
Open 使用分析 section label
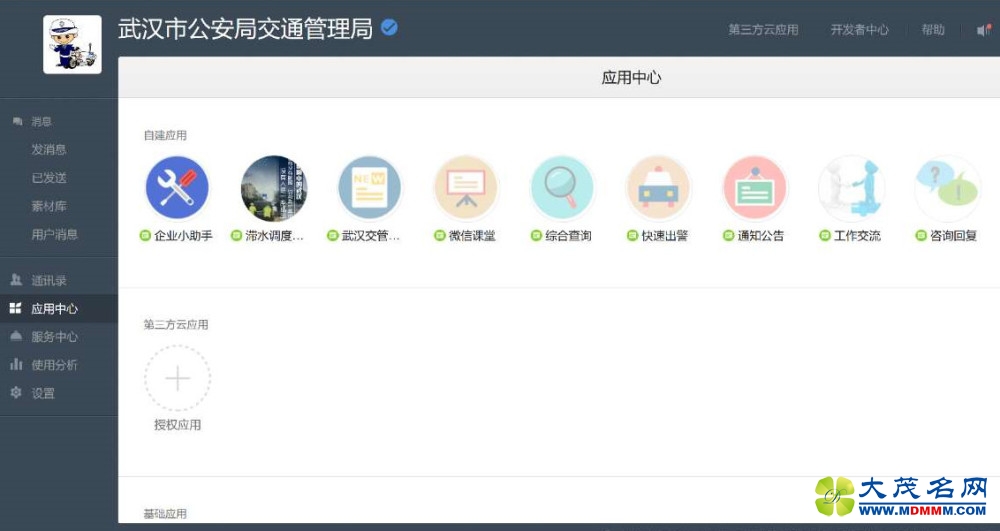pos(55,365)
